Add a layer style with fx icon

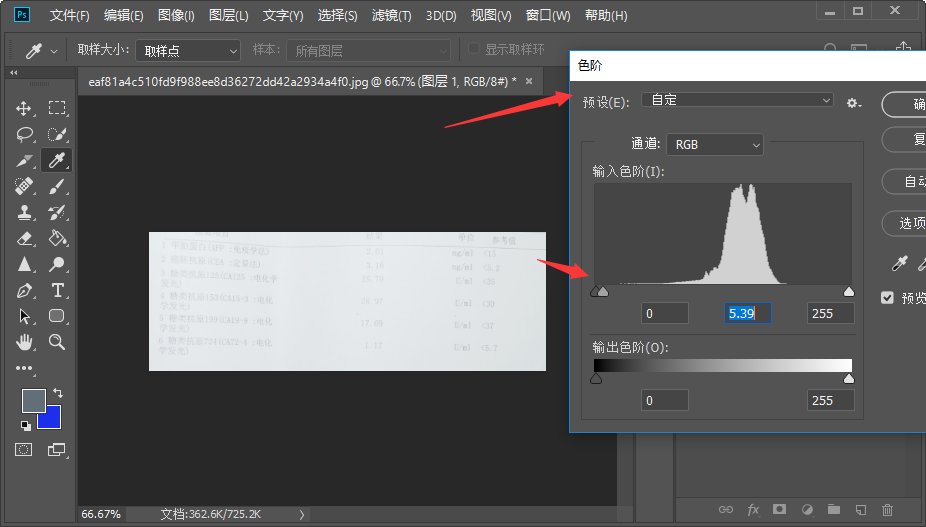pos(753,510)
